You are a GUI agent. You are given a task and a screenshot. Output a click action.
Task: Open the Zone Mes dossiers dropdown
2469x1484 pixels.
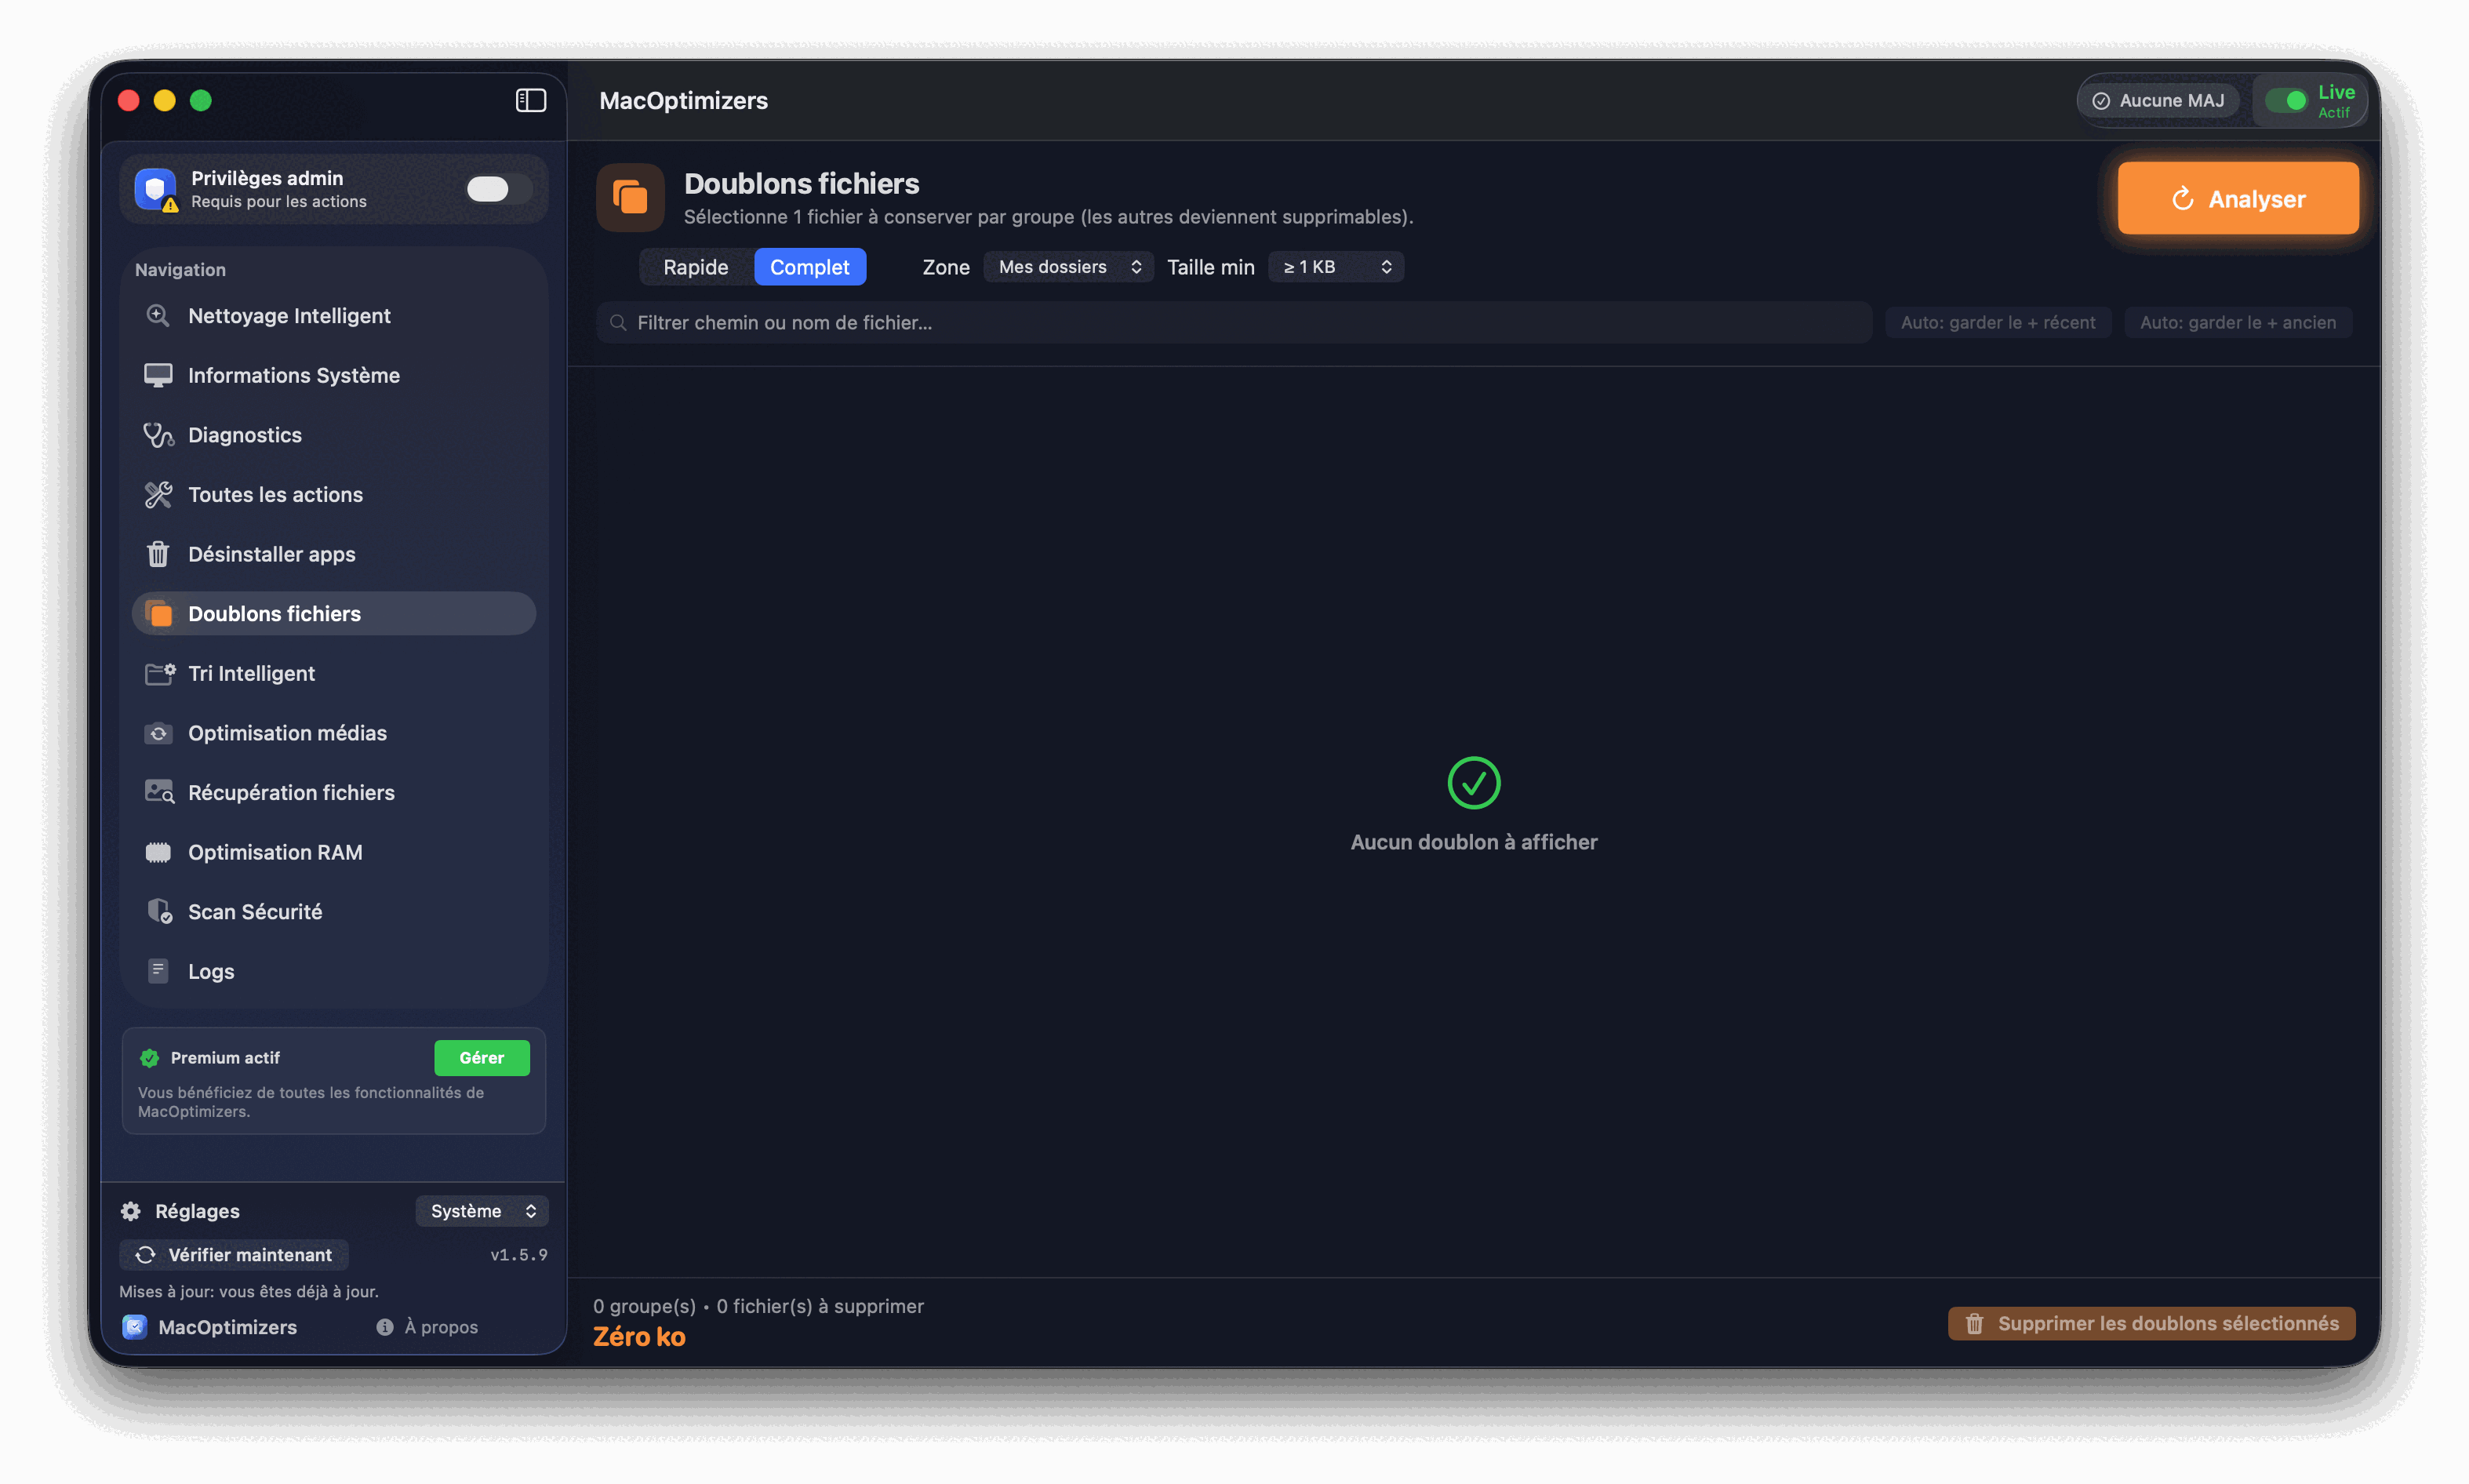pyautogui.click(x=1068, y=267)
